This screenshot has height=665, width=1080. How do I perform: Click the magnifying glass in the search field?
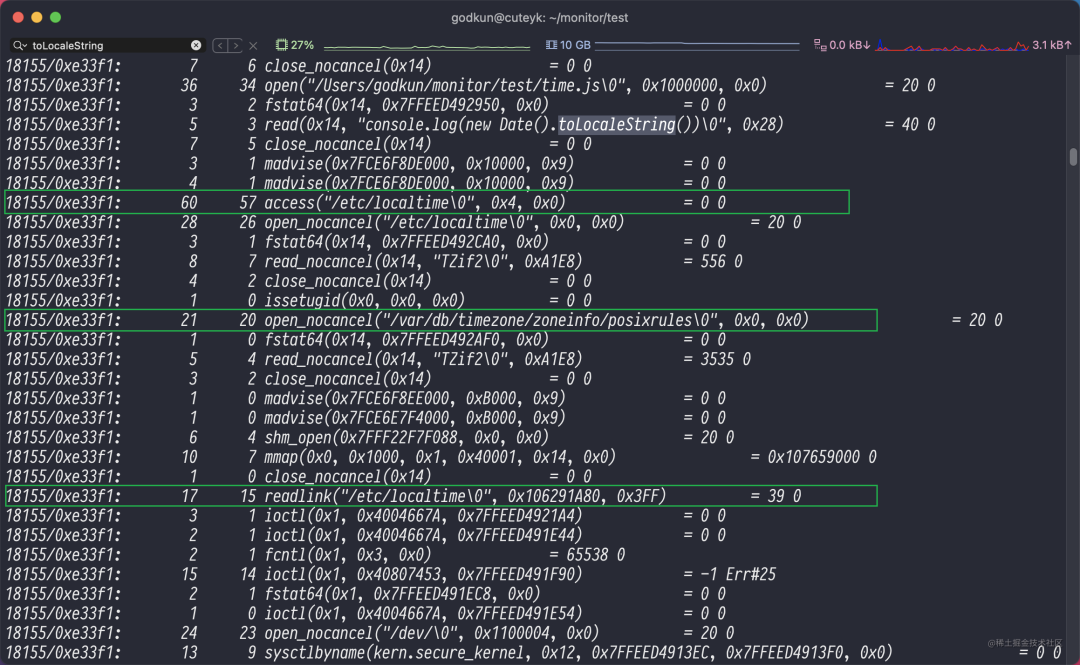(15, 45)
